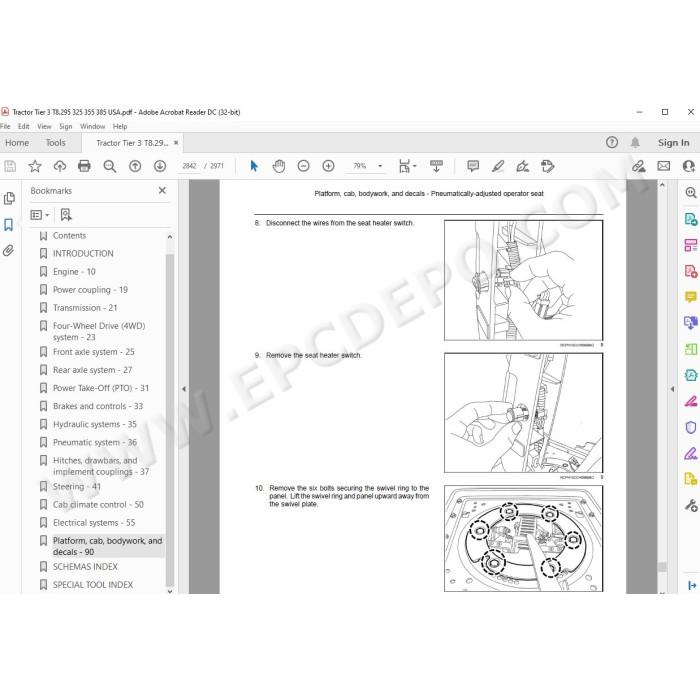This screenshot has width=700, height=700.
Task: Jump to Steering - 41 bookmark
Action: (77, 487)
